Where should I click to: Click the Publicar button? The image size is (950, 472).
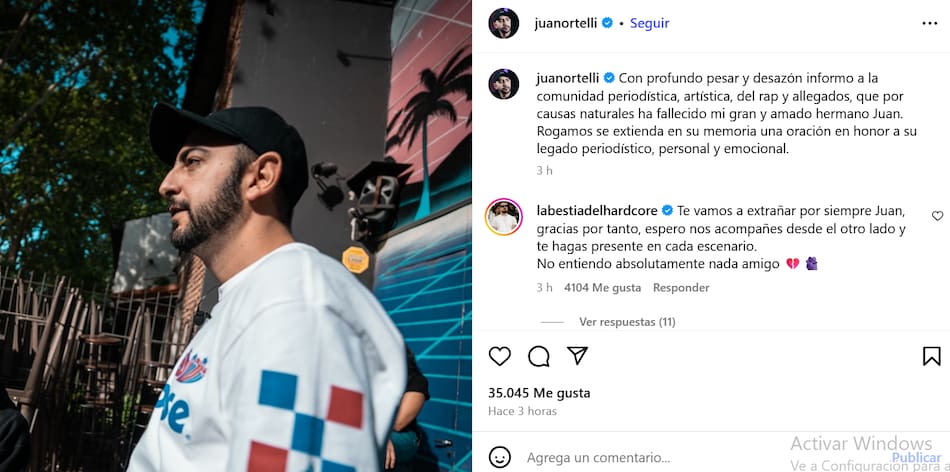(x=916, y=457)
